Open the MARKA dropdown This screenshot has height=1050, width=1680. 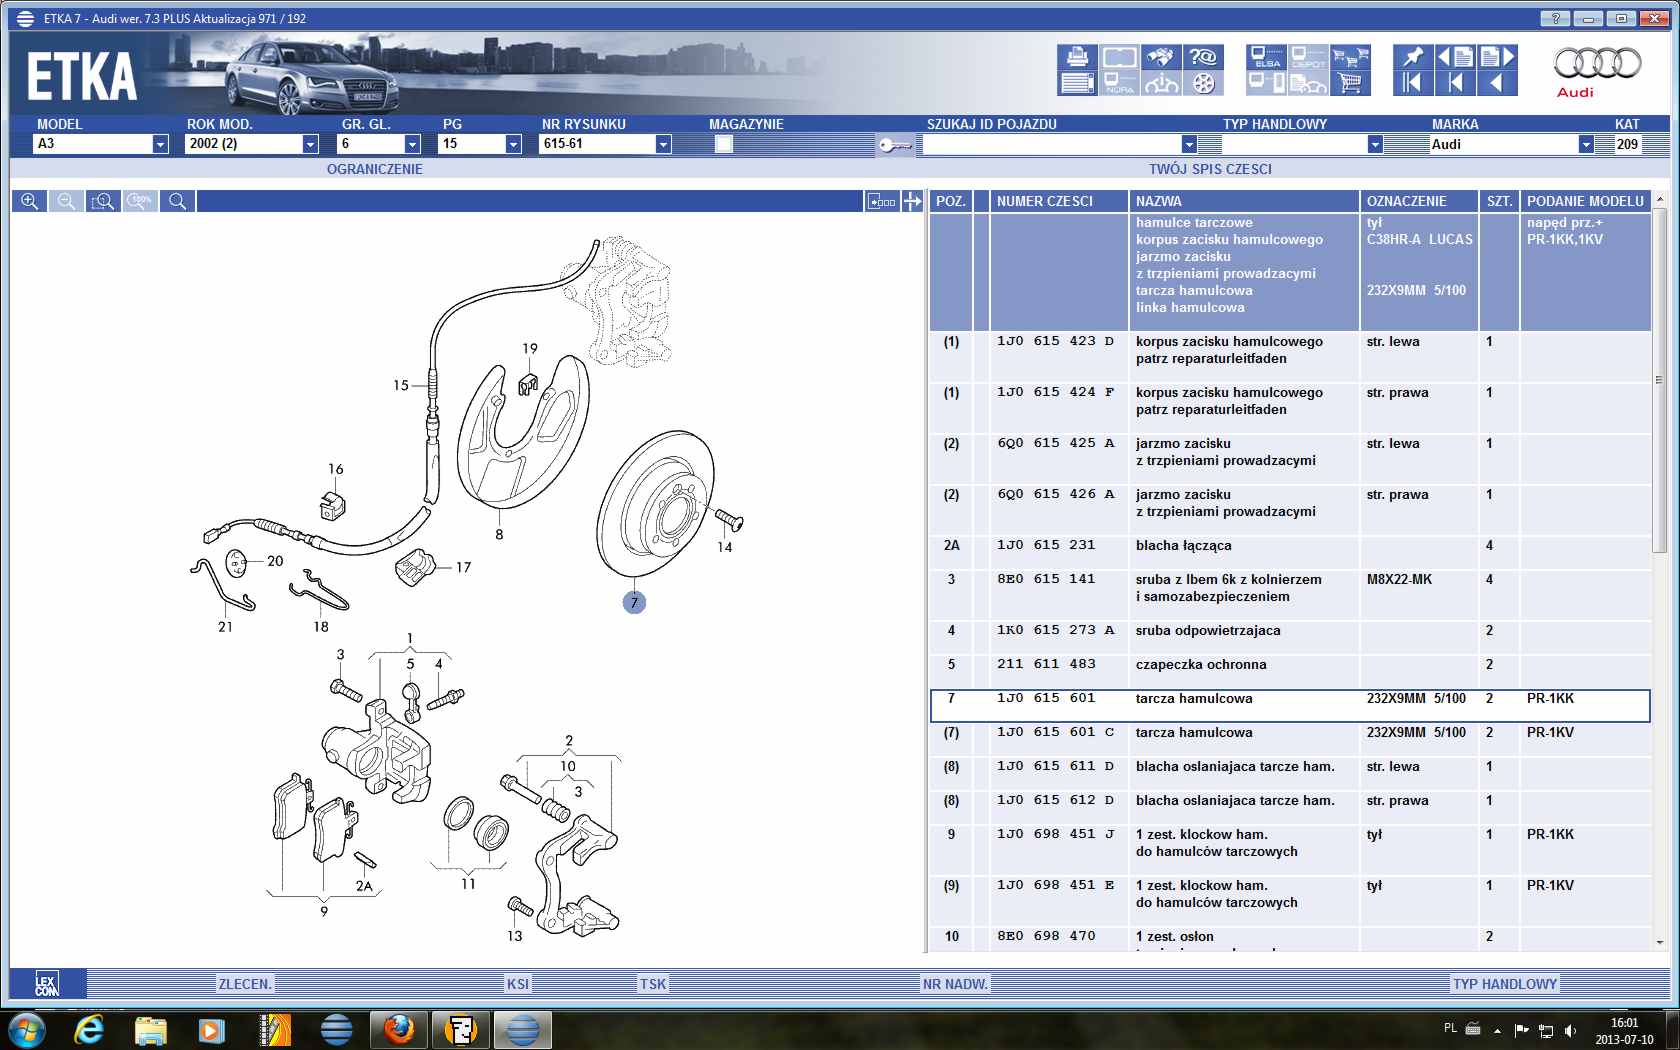(x=1586, y=144)
